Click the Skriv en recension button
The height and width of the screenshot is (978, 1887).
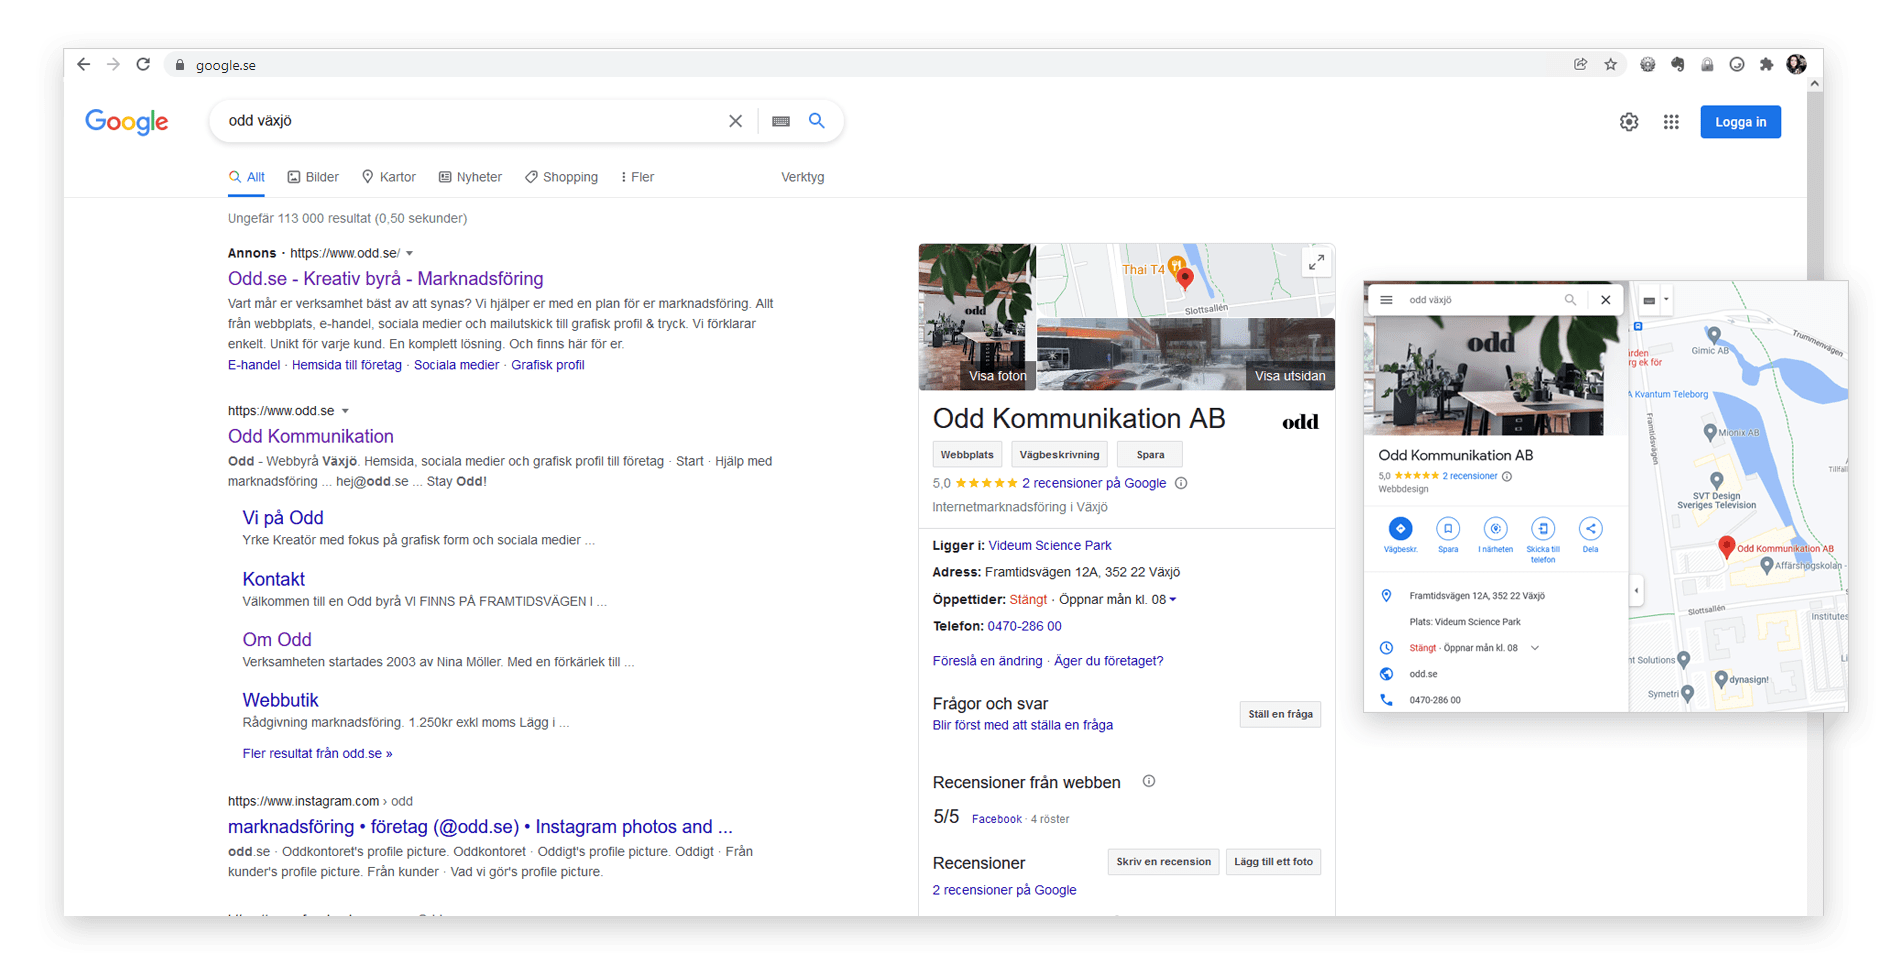click(1163, 862)
